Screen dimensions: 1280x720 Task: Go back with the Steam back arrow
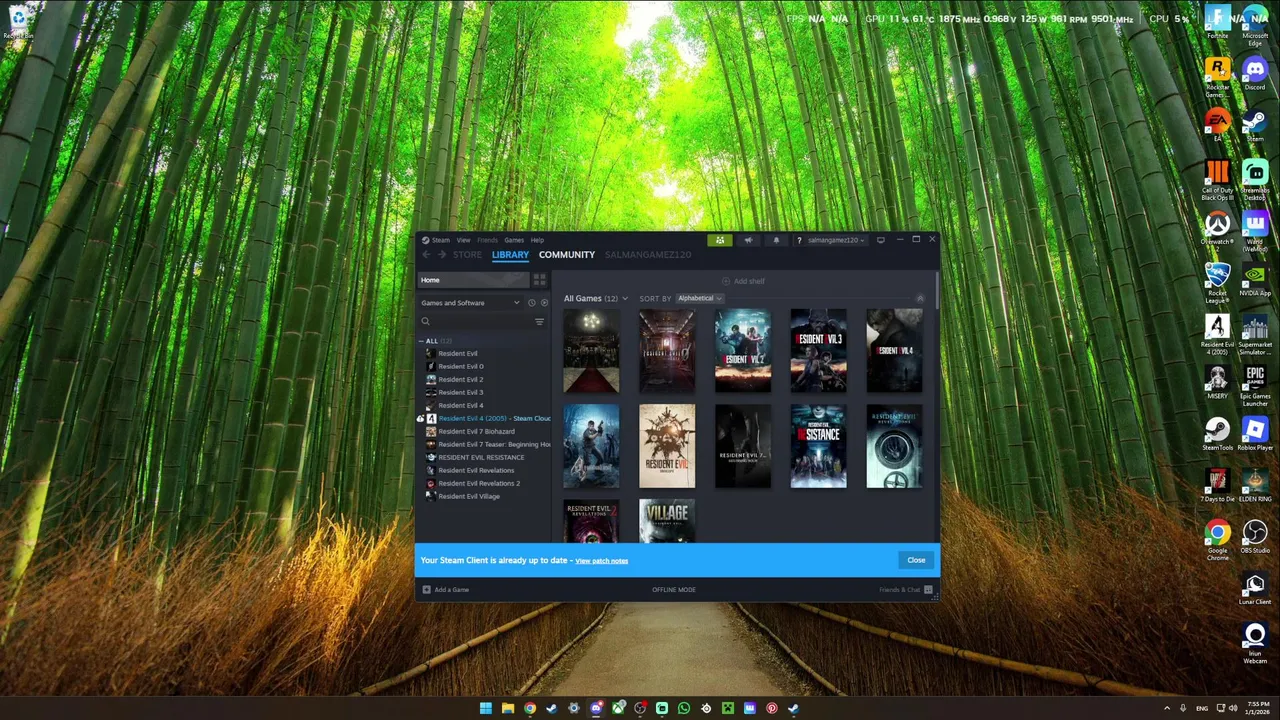coord(426,255)
